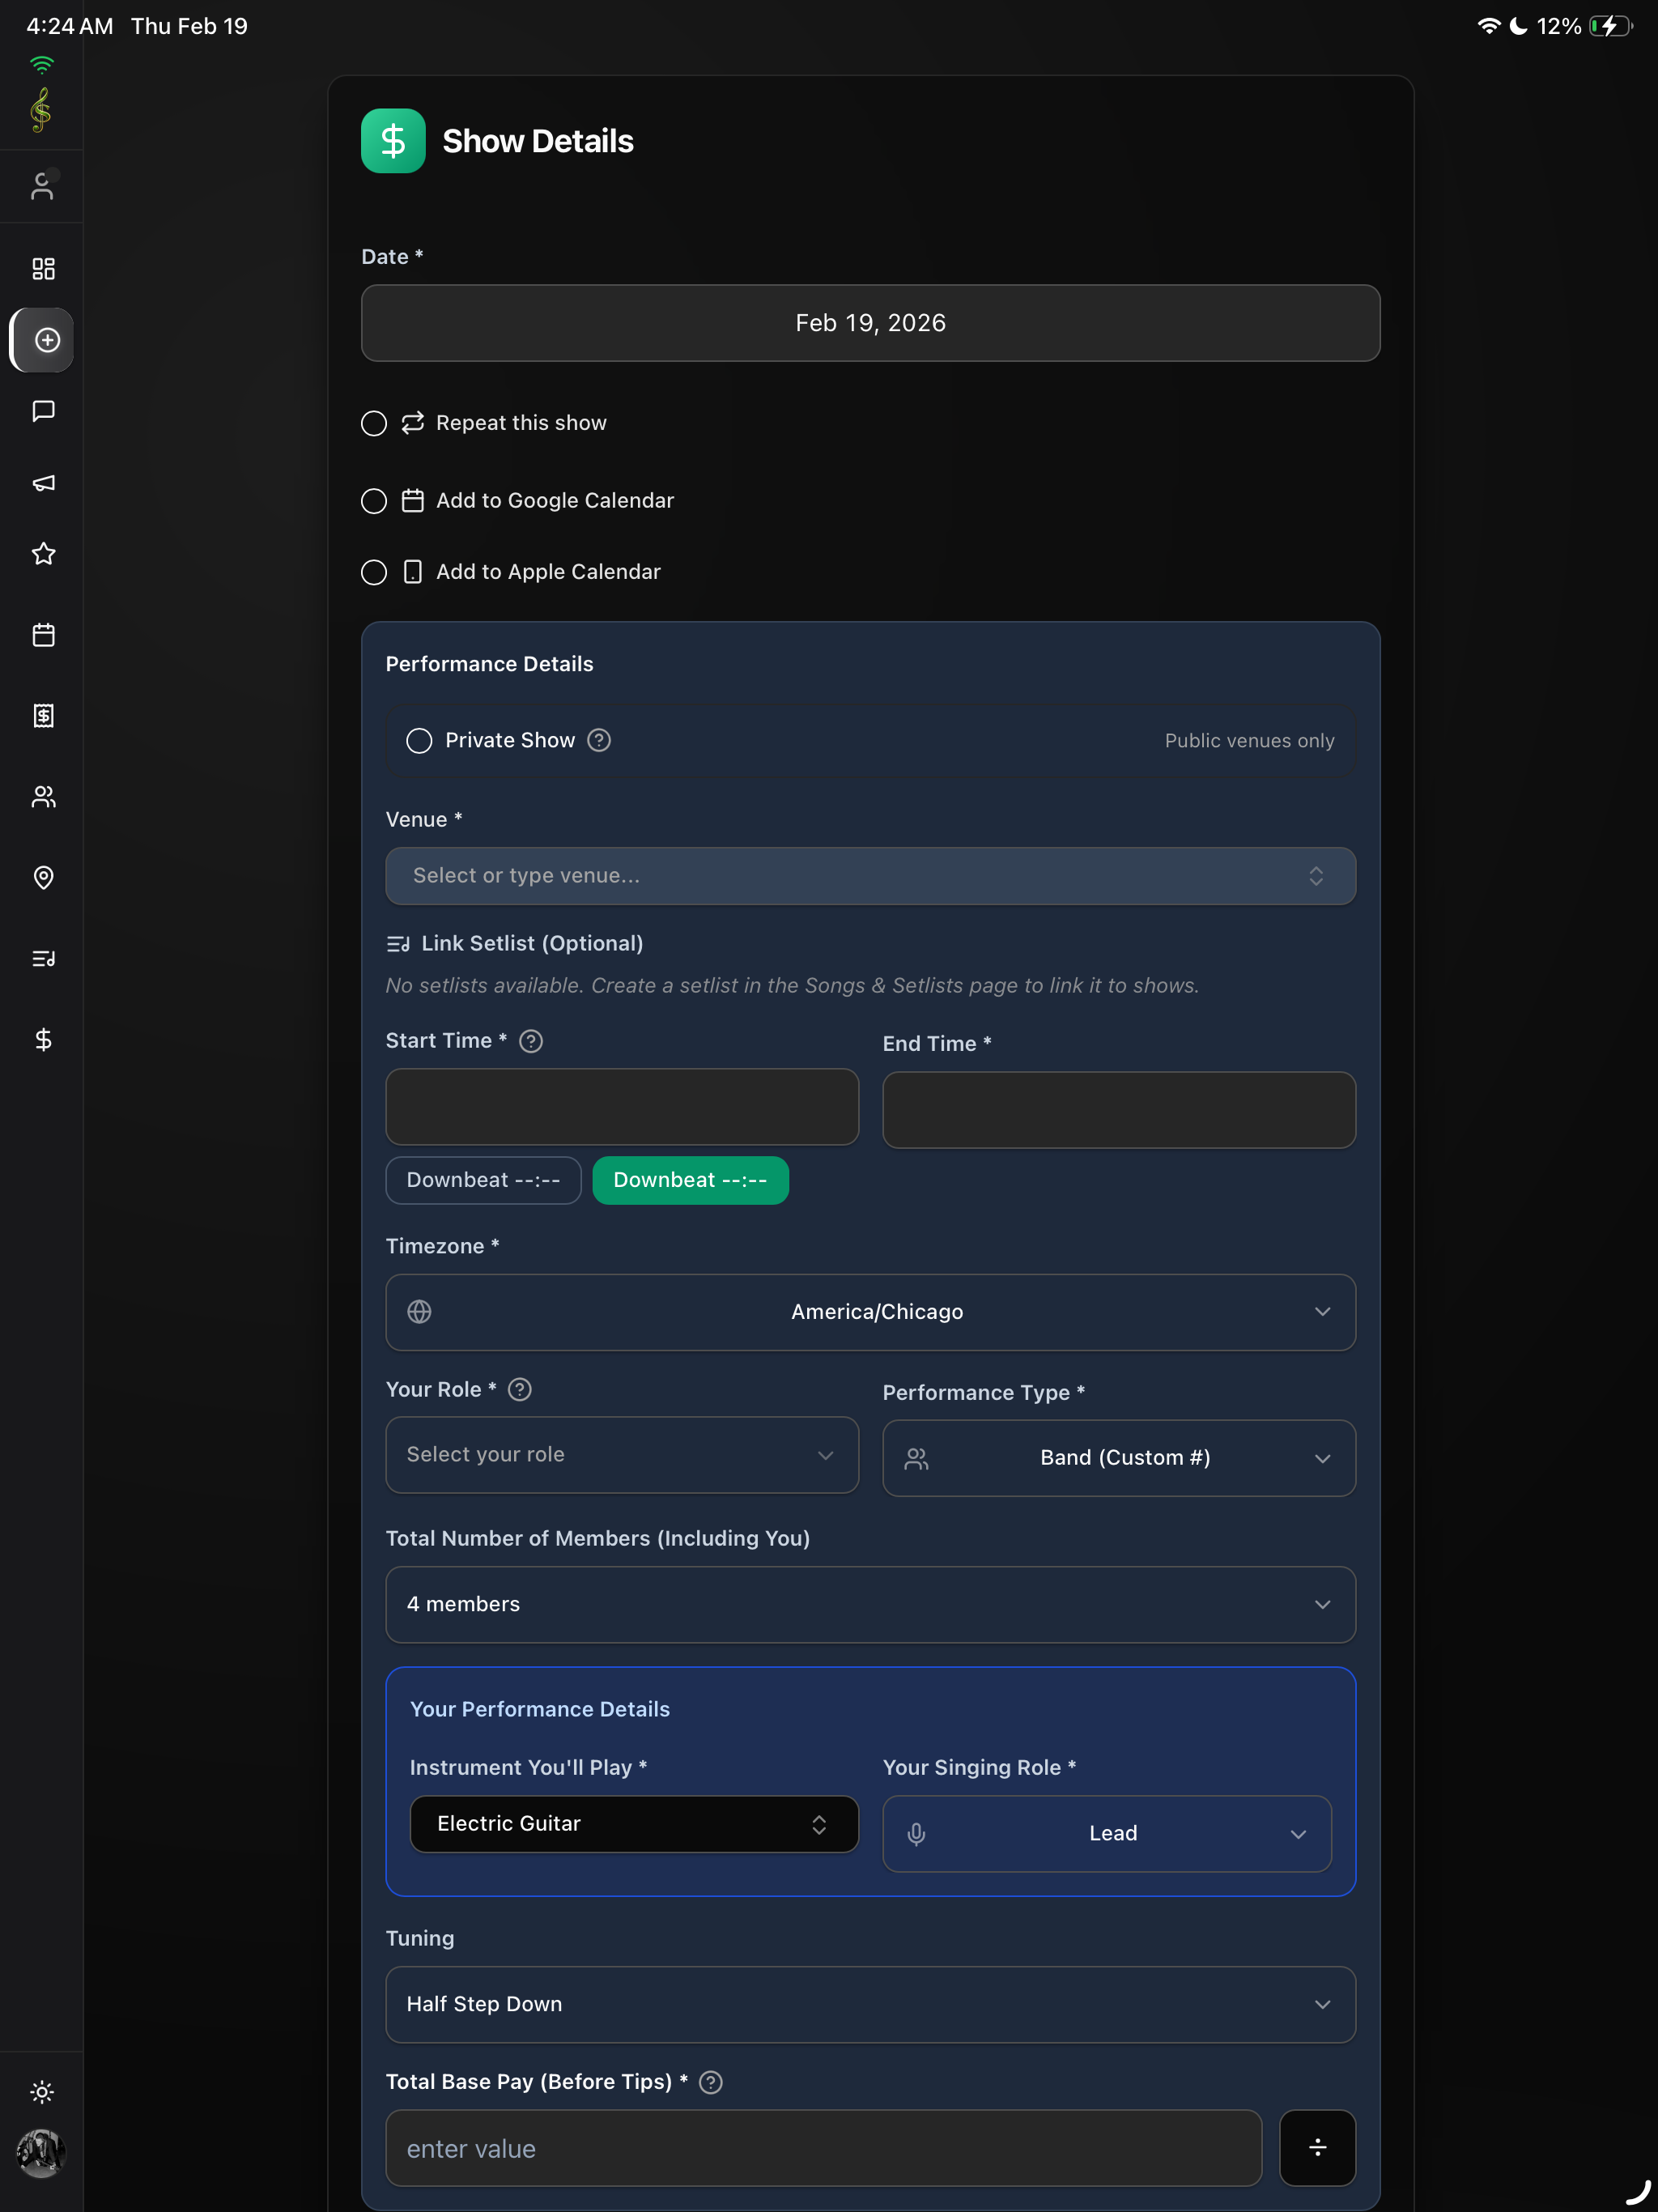This screenshot has width=1658, height=2212.
Task: Click the Google Calendar calendar icon
Action: coord(413,501)
